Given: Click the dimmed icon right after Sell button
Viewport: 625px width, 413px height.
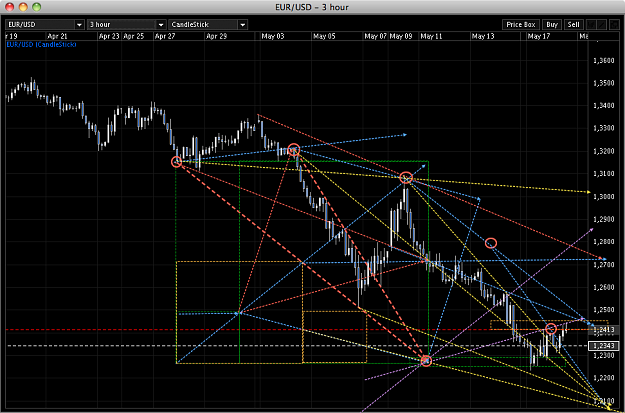Looking at the screenshot, I should [591, 24].
